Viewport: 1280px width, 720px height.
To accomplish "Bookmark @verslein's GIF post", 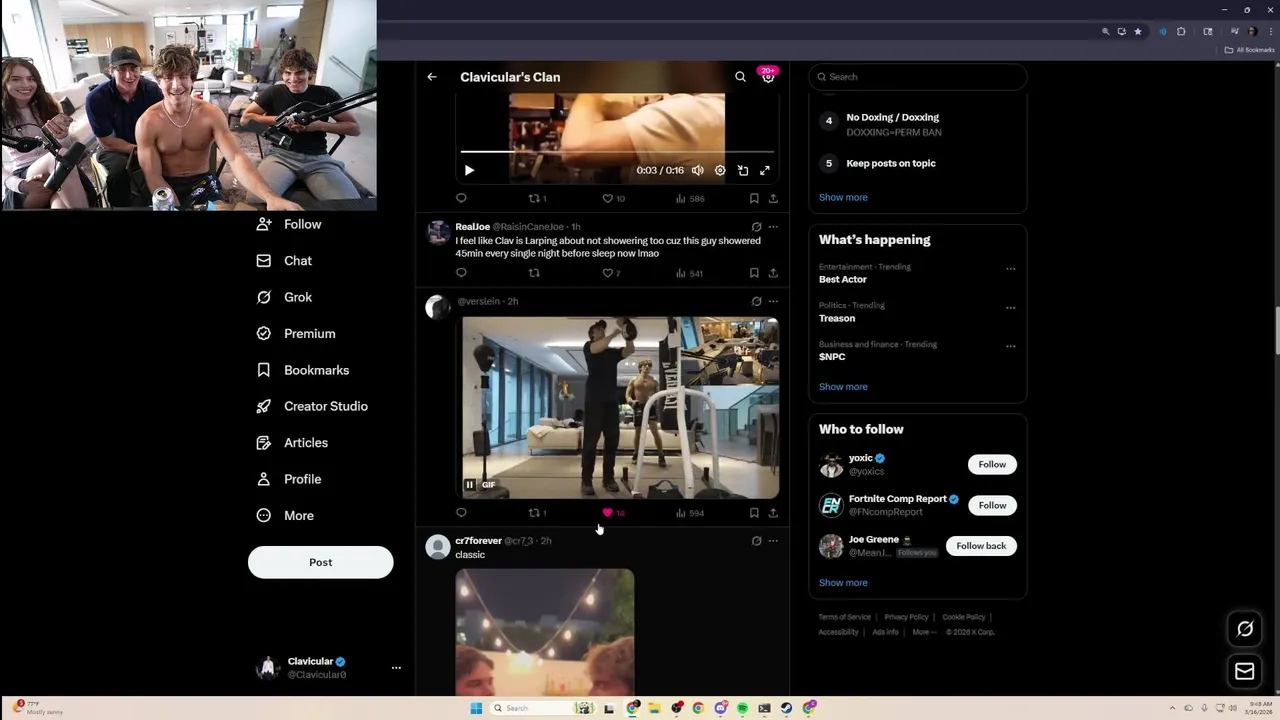I will click(754, 513).
